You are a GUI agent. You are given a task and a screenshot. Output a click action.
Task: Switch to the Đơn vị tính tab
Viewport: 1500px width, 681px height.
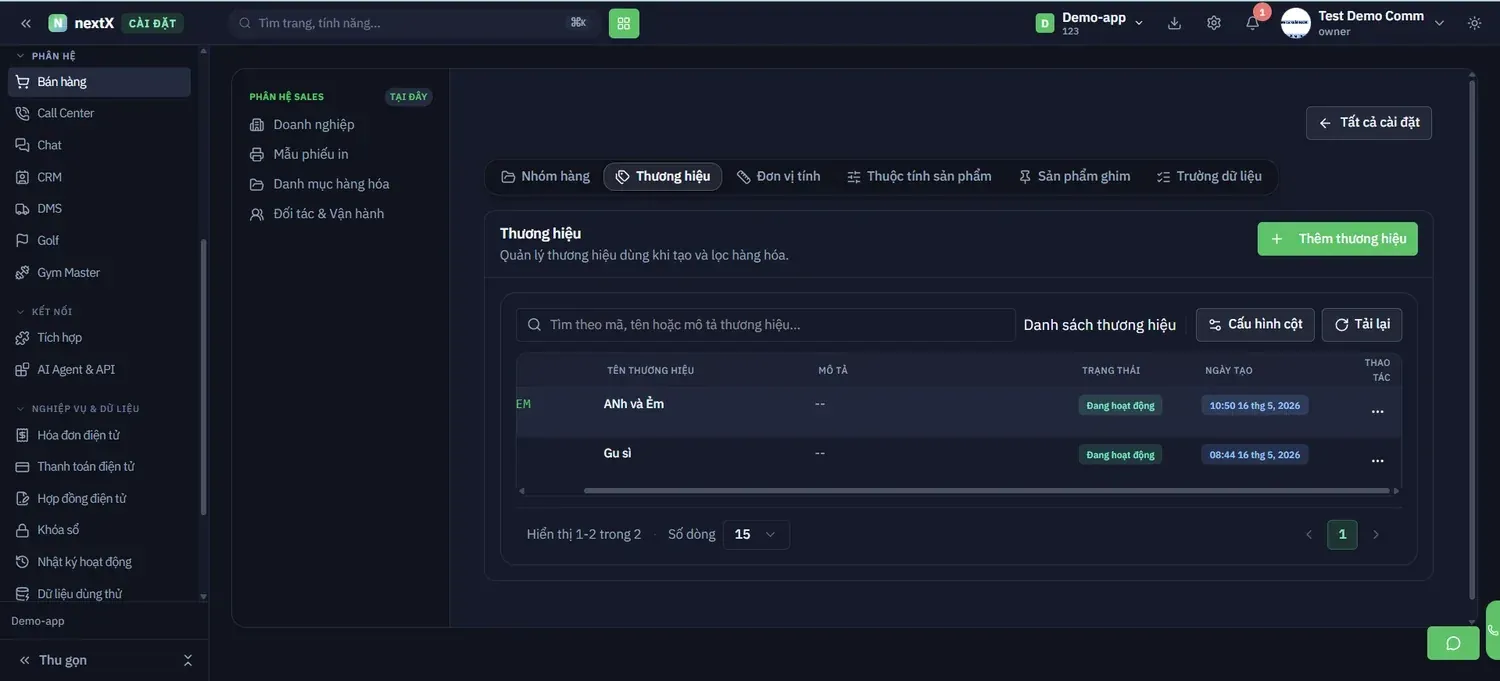coord(779,176)
